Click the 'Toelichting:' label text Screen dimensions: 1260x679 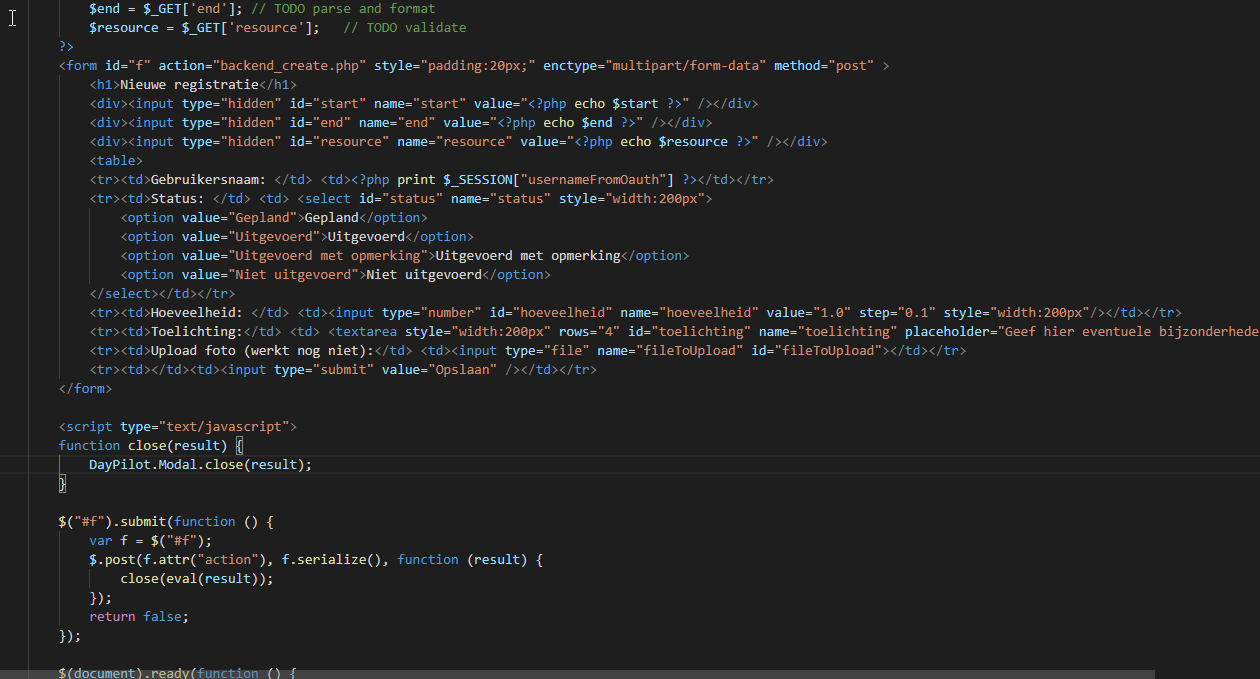(197, 331)
